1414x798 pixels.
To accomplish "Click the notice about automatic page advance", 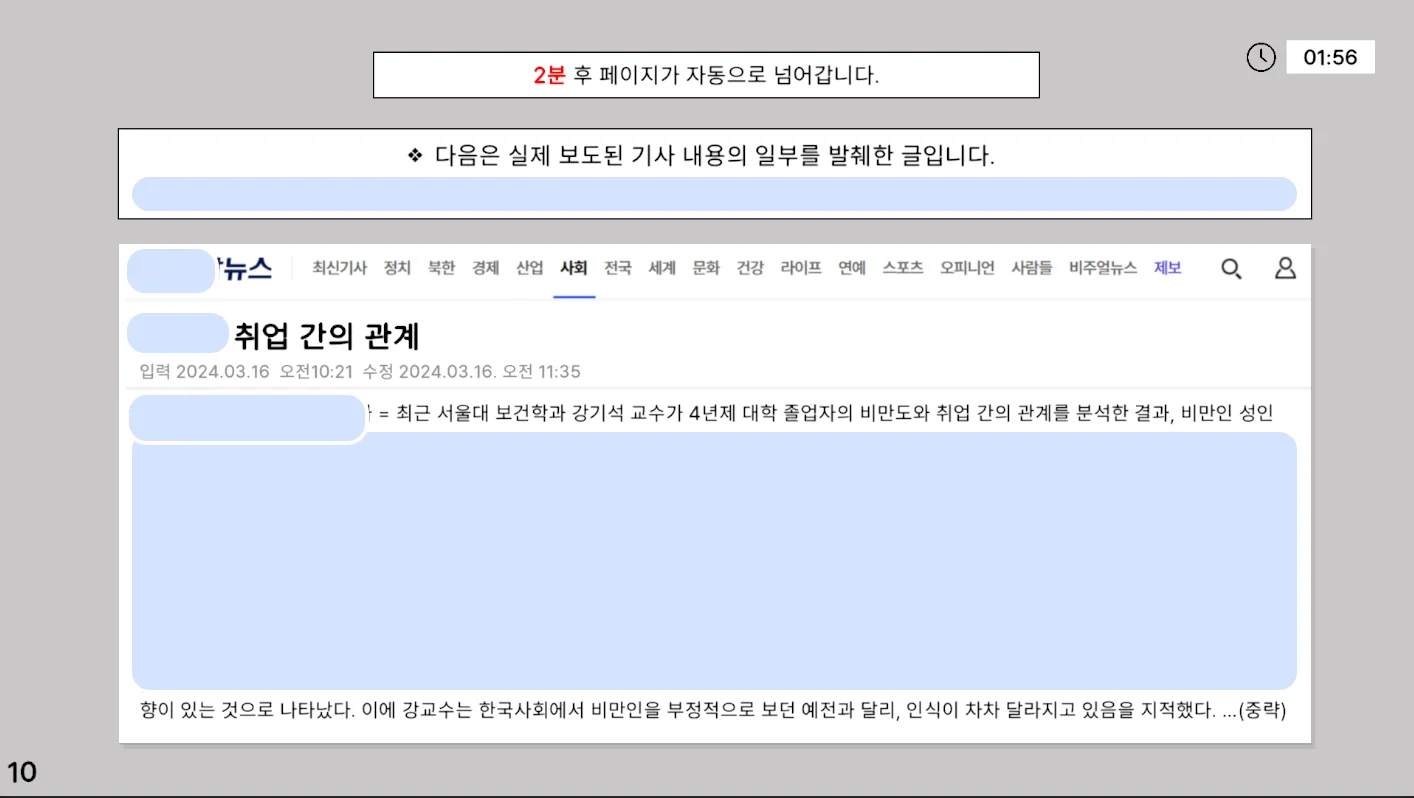I will tap(706, 75).
